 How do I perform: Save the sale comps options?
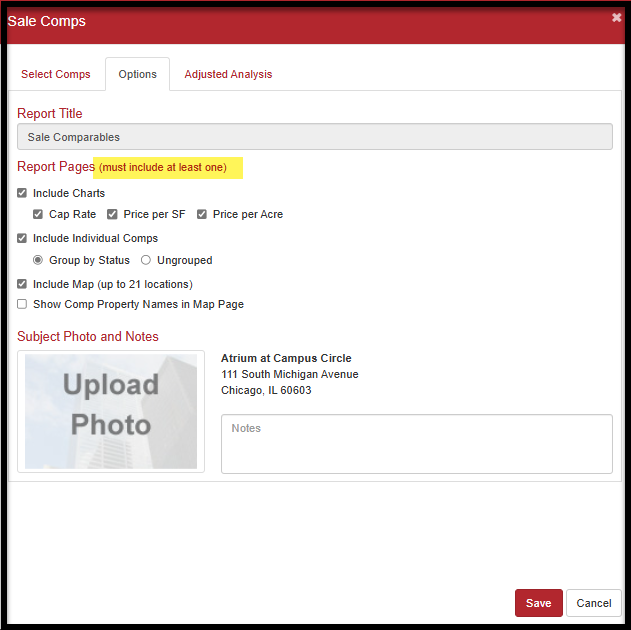tap(538, 603)
